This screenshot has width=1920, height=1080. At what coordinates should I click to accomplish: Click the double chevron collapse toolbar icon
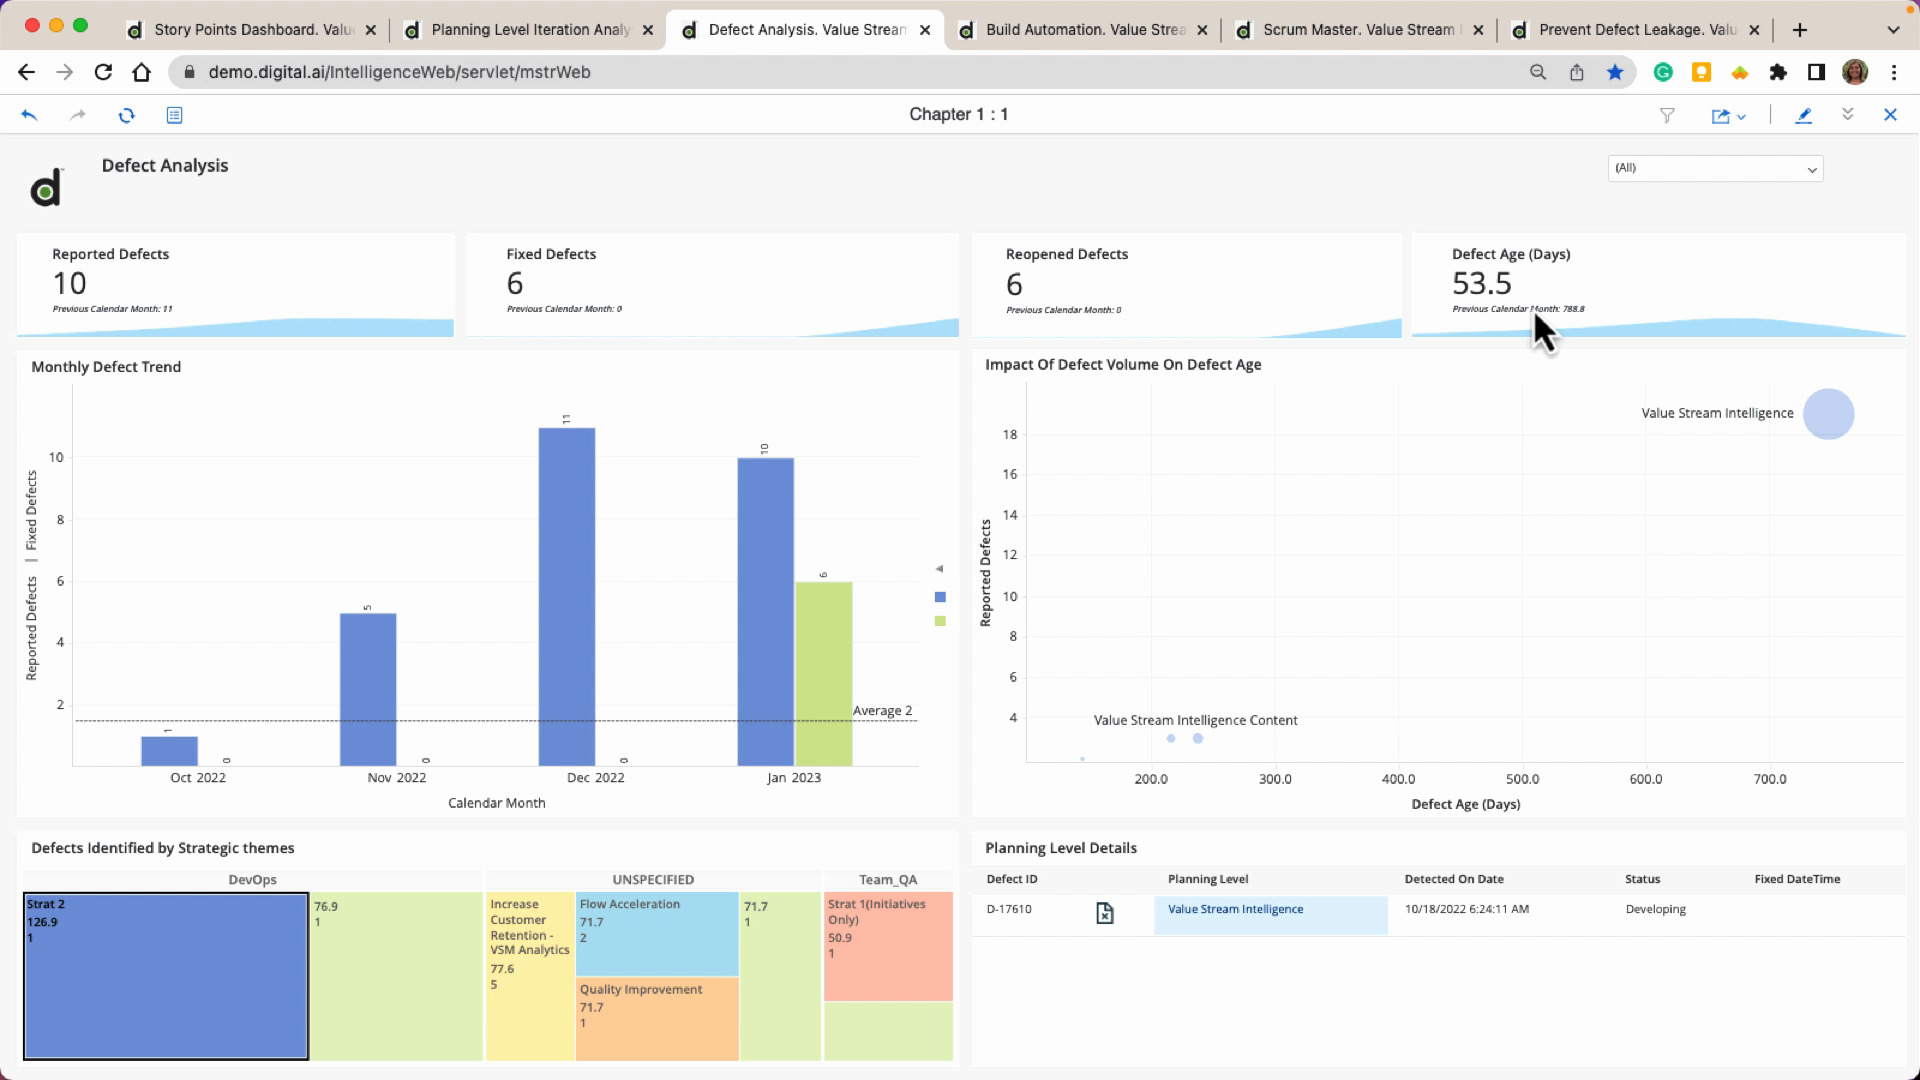[1848, 115]
